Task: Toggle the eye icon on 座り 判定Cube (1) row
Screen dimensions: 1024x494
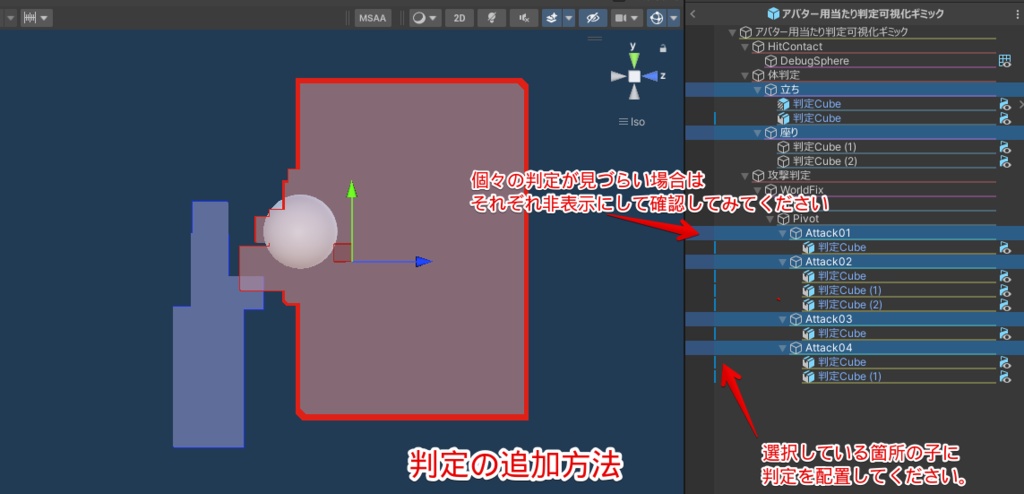Action: coord(1005,147)
